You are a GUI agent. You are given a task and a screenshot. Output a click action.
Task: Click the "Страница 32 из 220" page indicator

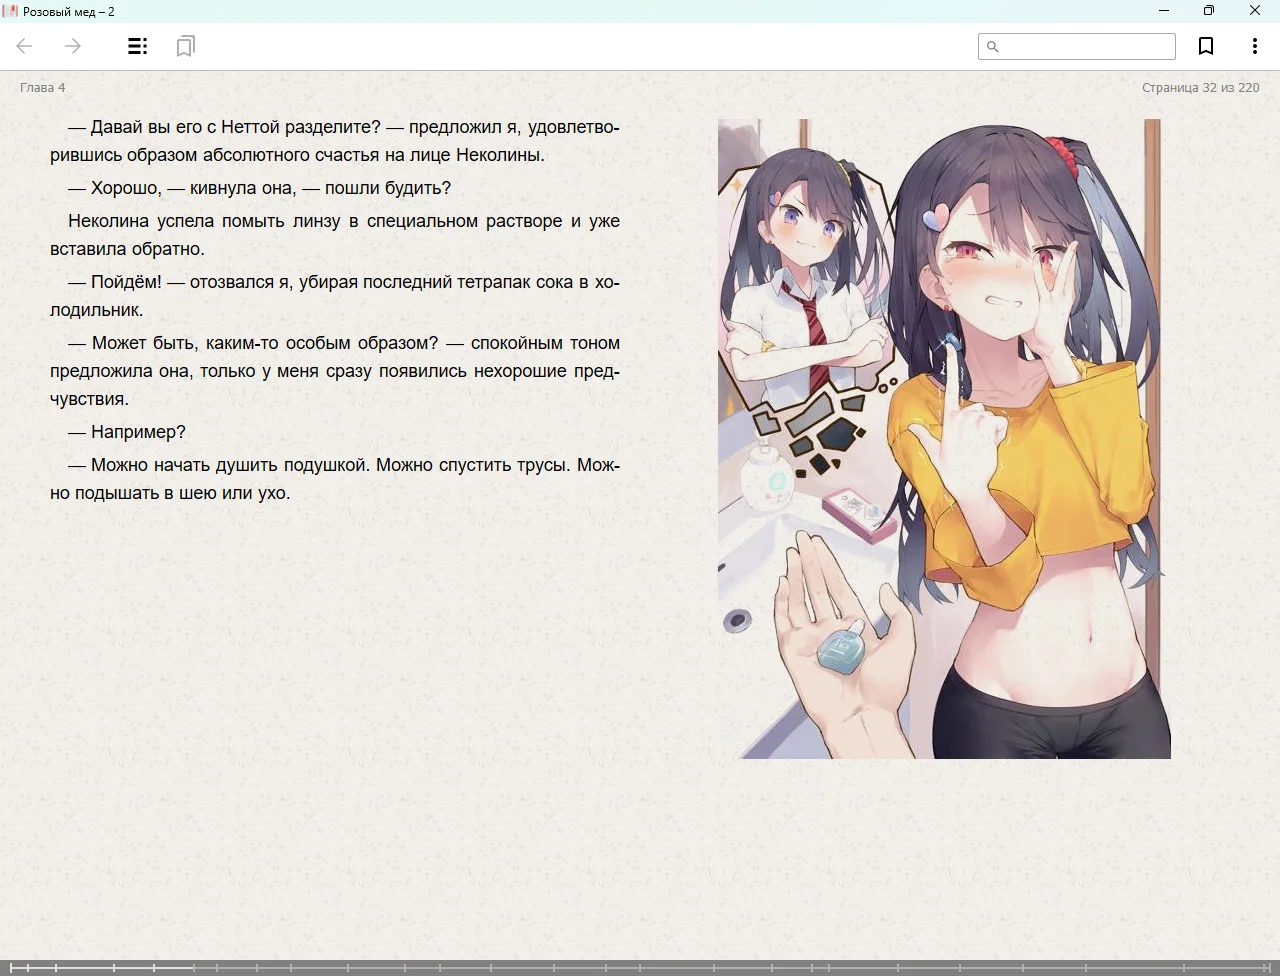click(1200, 88)
